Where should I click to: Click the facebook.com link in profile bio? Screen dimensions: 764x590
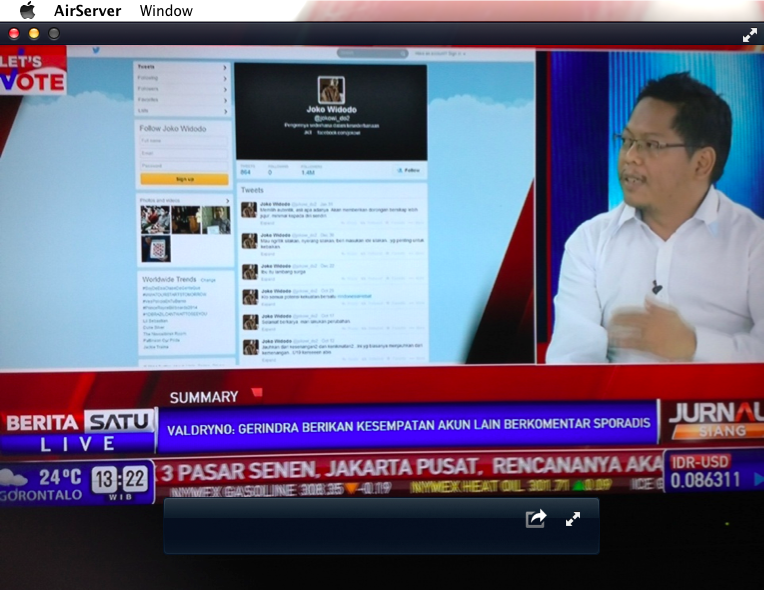[x=338, y=132]
